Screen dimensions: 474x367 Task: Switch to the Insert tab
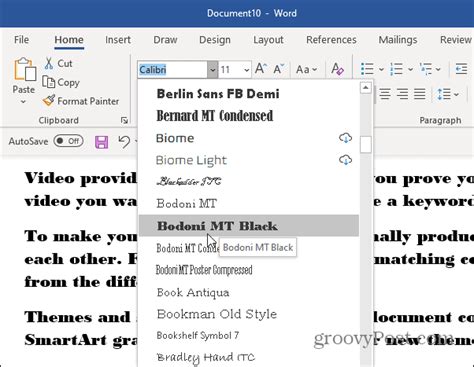point(118,40)
